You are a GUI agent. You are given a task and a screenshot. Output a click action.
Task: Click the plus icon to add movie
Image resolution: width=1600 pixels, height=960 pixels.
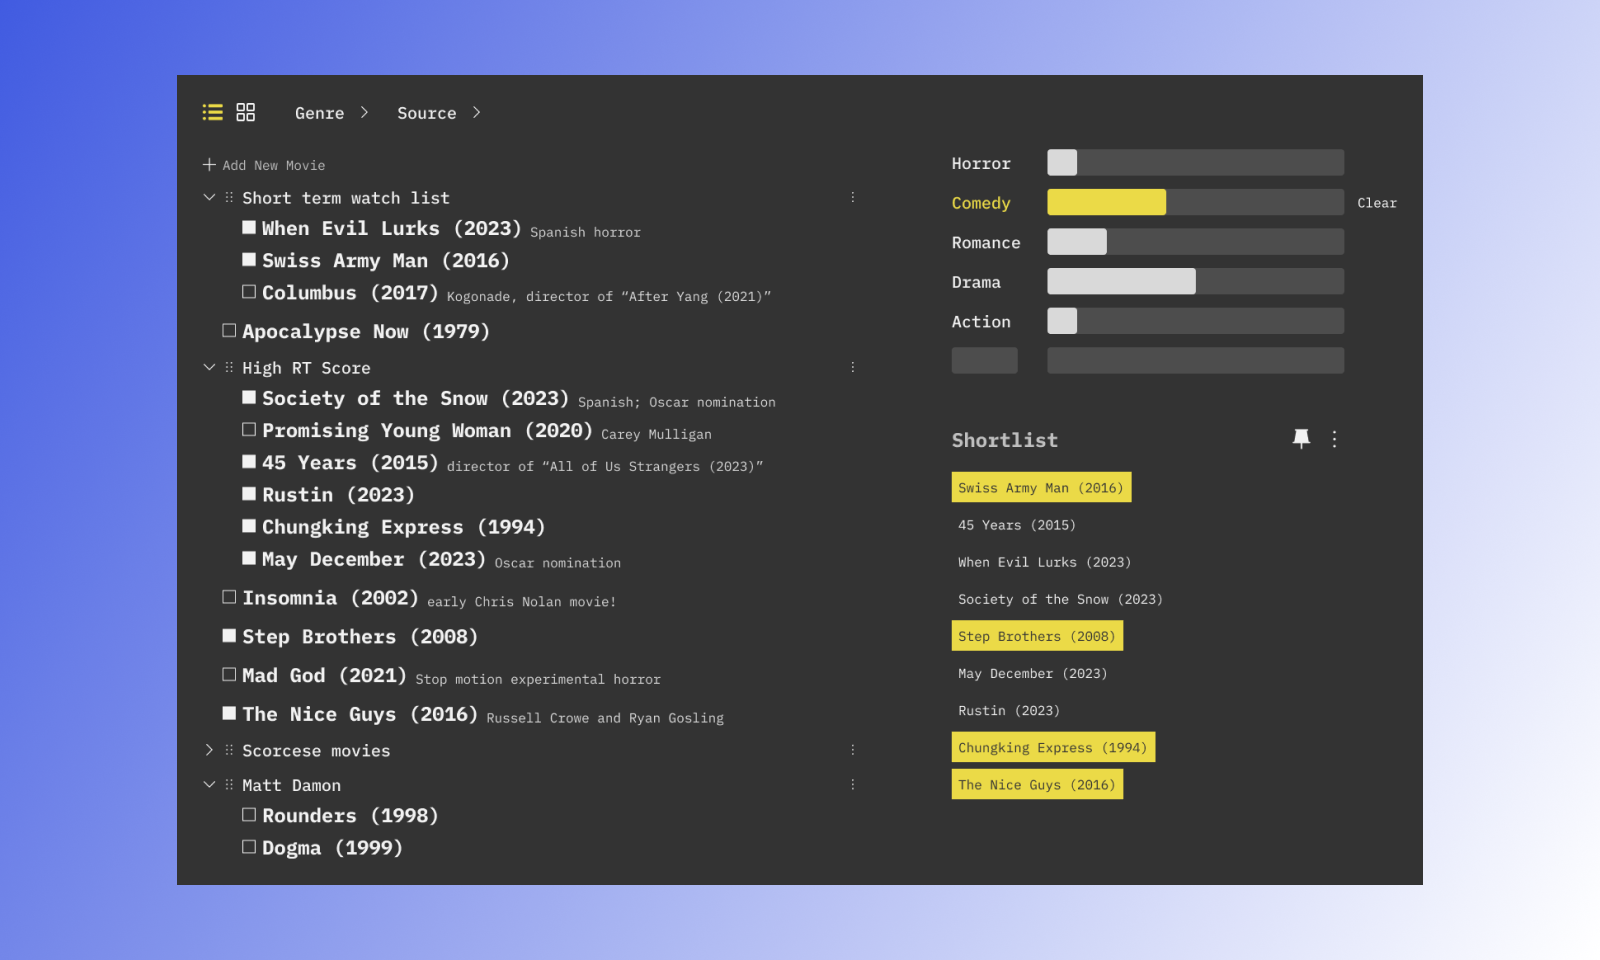coord(209,164)
